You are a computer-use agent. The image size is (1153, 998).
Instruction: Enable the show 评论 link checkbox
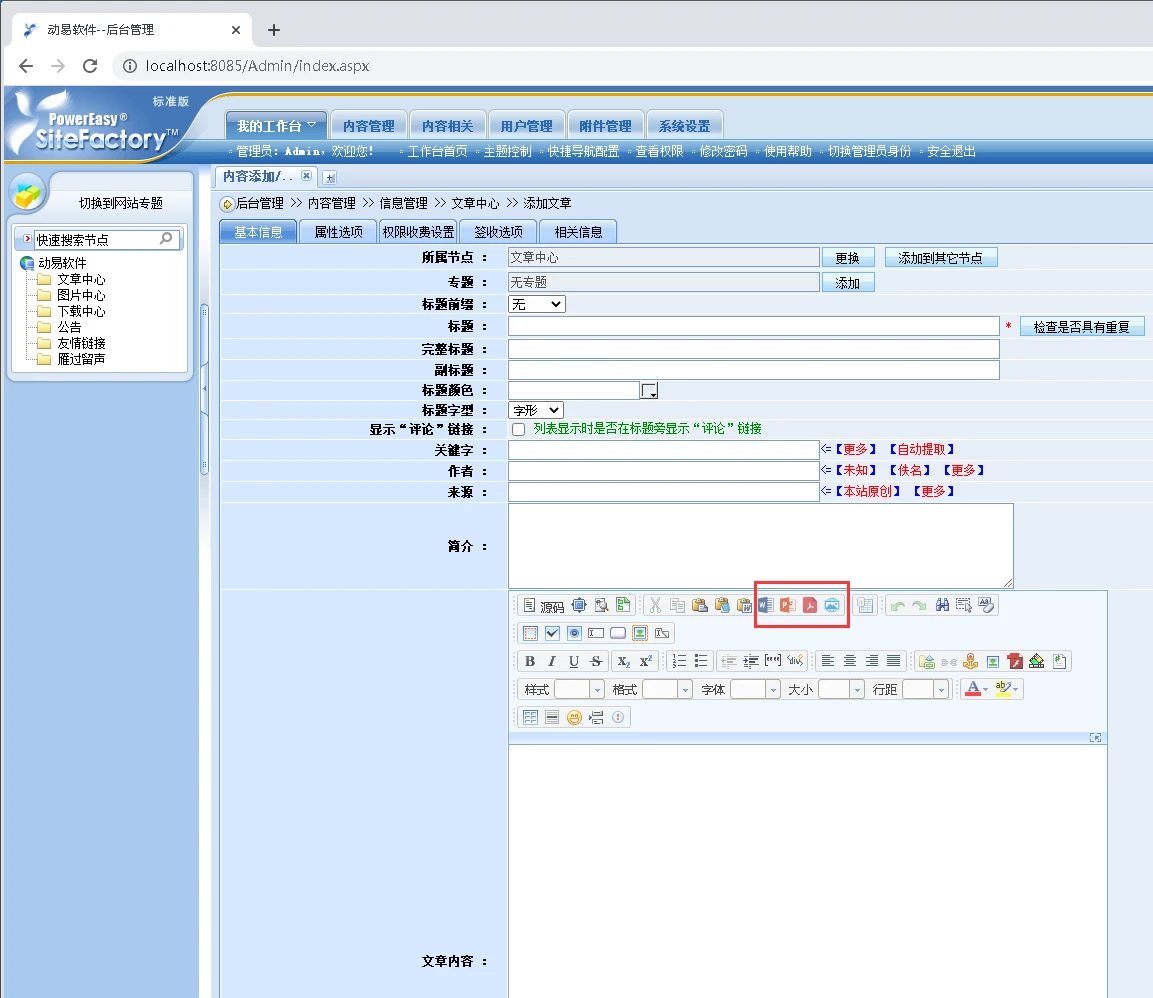point(518,429)
